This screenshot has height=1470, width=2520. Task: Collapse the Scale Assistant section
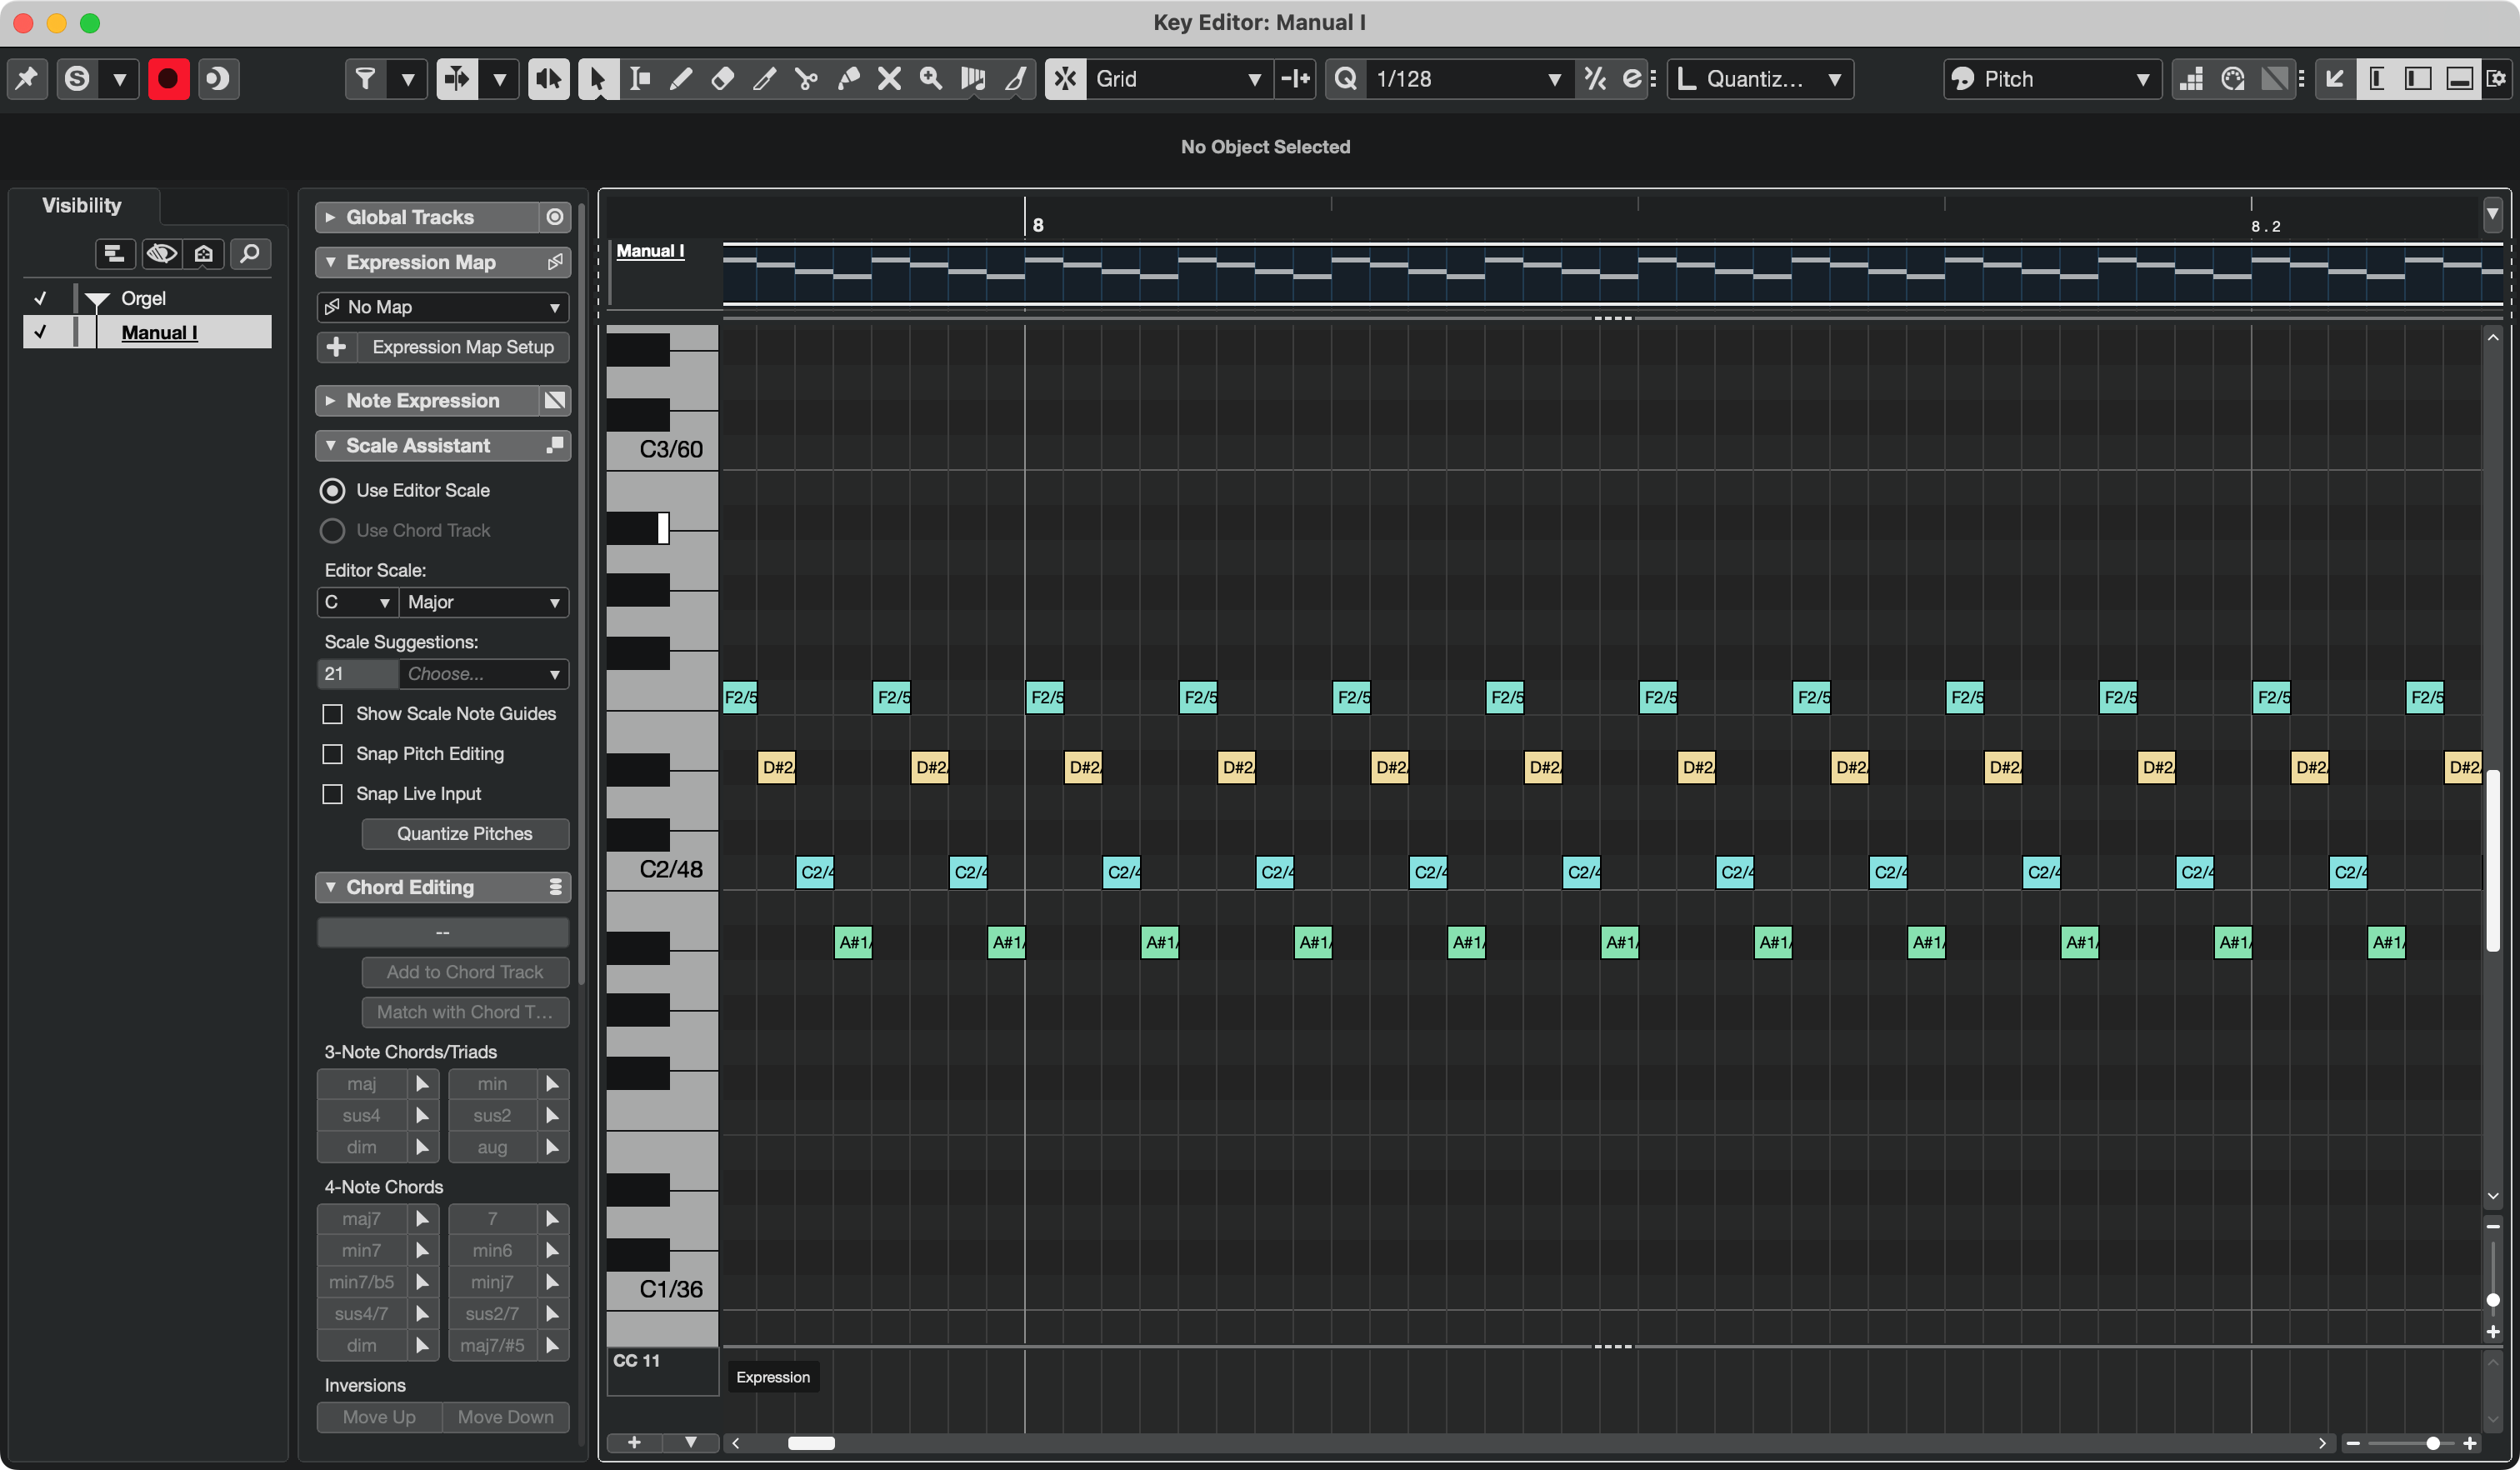[x=330, y=445]
